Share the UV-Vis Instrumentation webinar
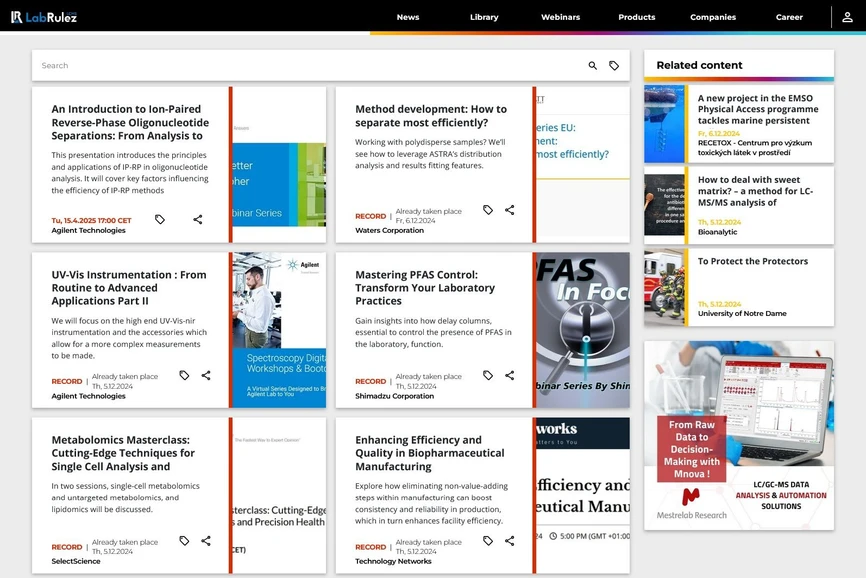Image resolution: width=866 pixels, height=578 pixels. click(x=206, y=376)
